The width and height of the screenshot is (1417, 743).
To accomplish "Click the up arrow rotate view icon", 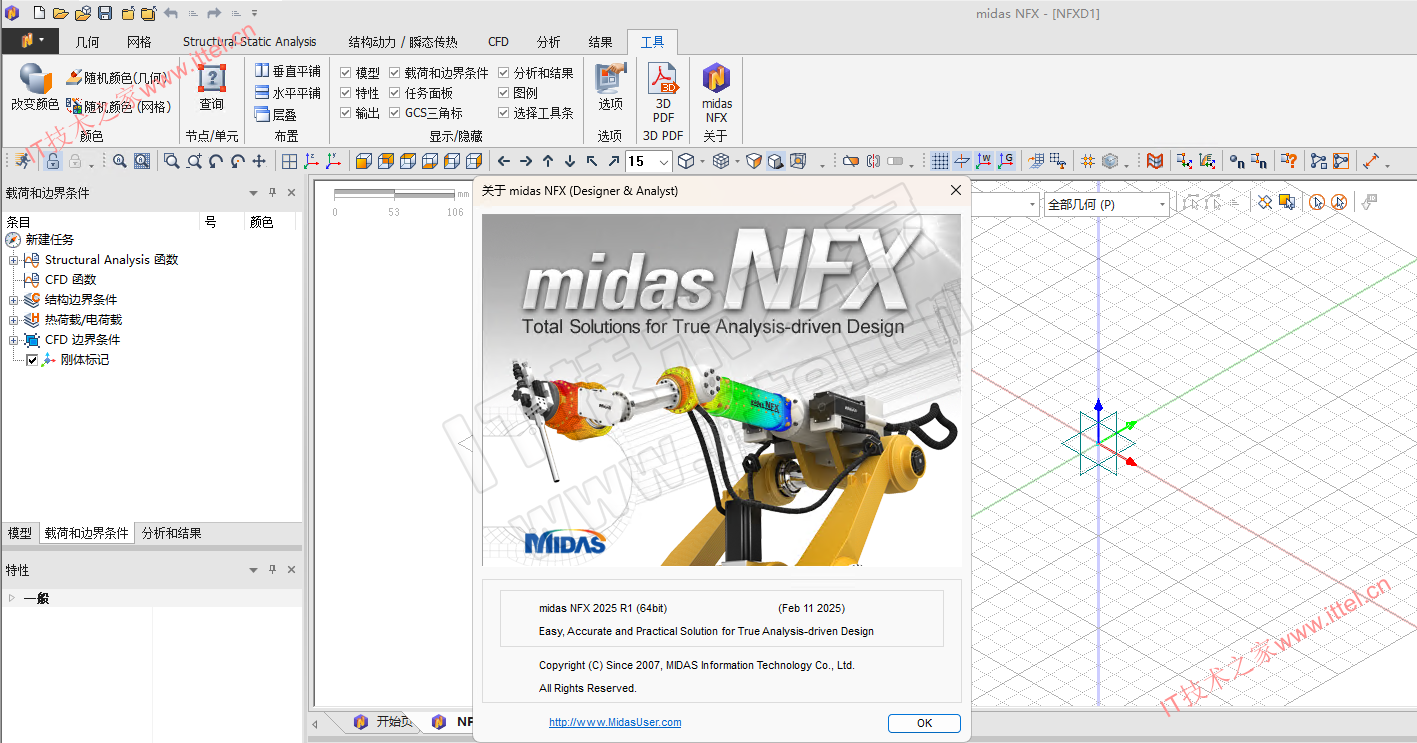I will click(x=548, y=161).
